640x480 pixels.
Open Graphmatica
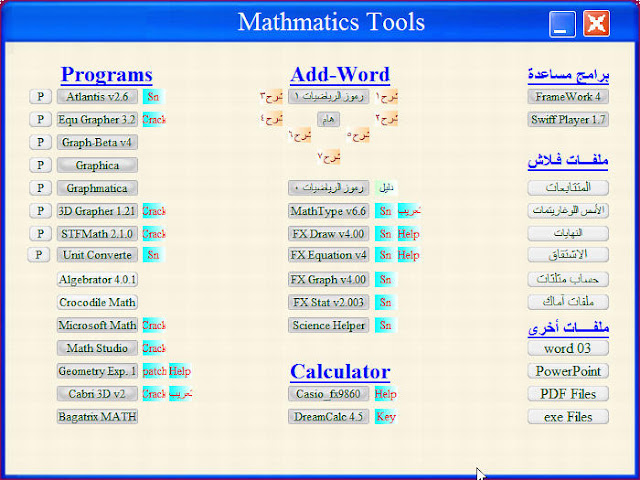click(97, 188)
